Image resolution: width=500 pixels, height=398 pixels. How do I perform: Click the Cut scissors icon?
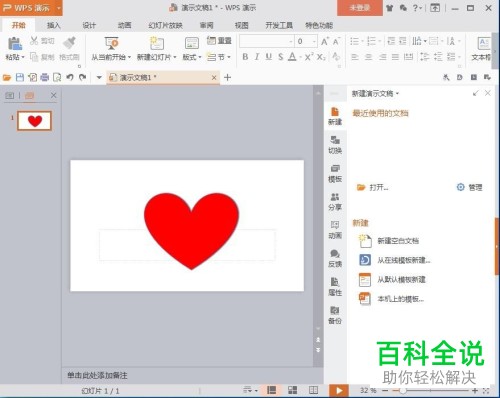click(34, 41)
